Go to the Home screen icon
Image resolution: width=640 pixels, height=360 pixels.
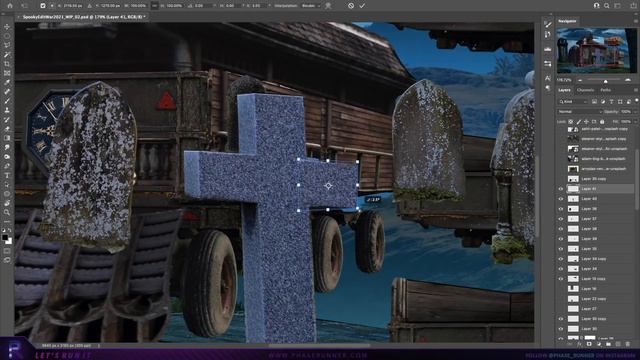10,6
